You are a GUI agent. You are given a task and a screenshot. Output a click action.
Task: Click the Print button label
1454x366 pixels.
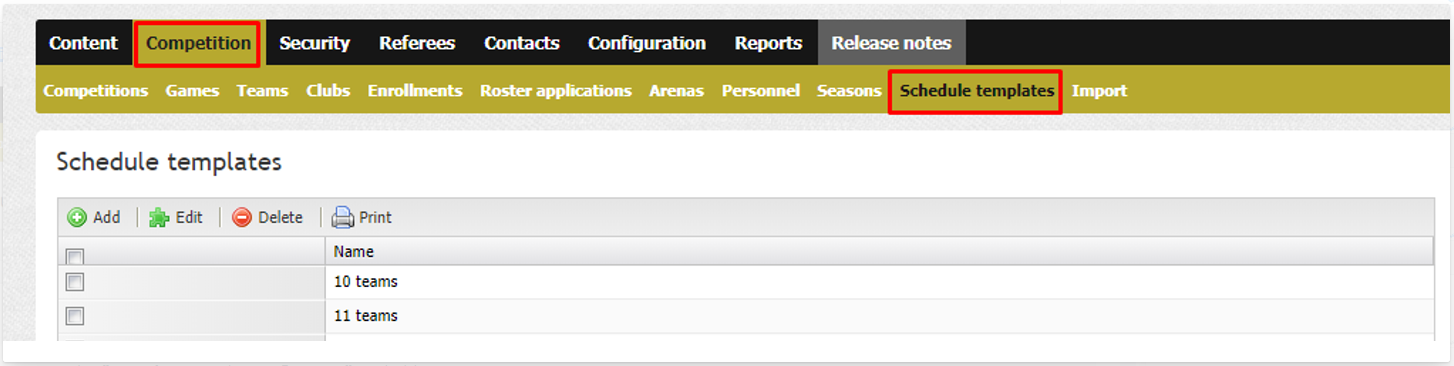(x=376, y=217)
